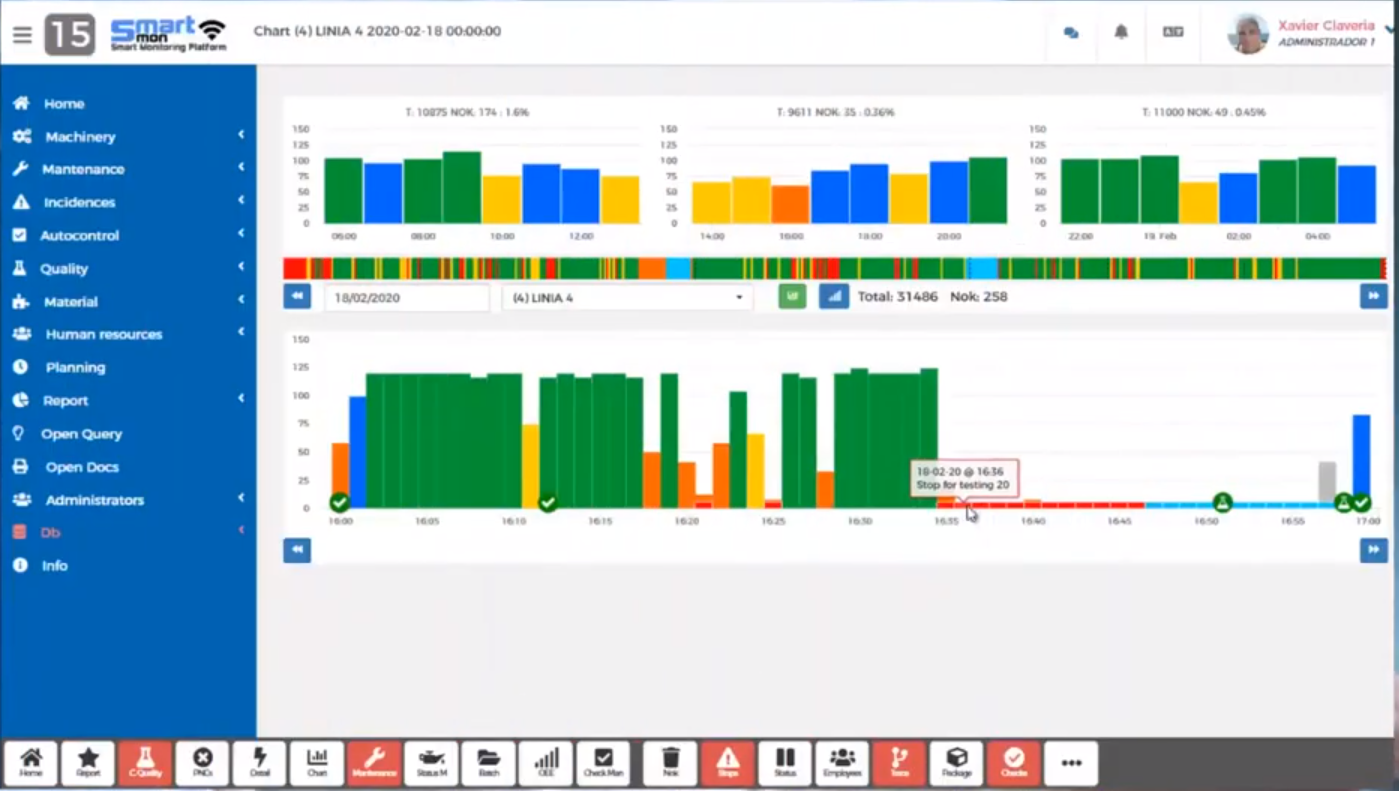Image resolution: width=1399 pixels, height=791 pixels.
Task: Open the Maintenance wrench icon in bottom toolbar
Action: [374, 763]
